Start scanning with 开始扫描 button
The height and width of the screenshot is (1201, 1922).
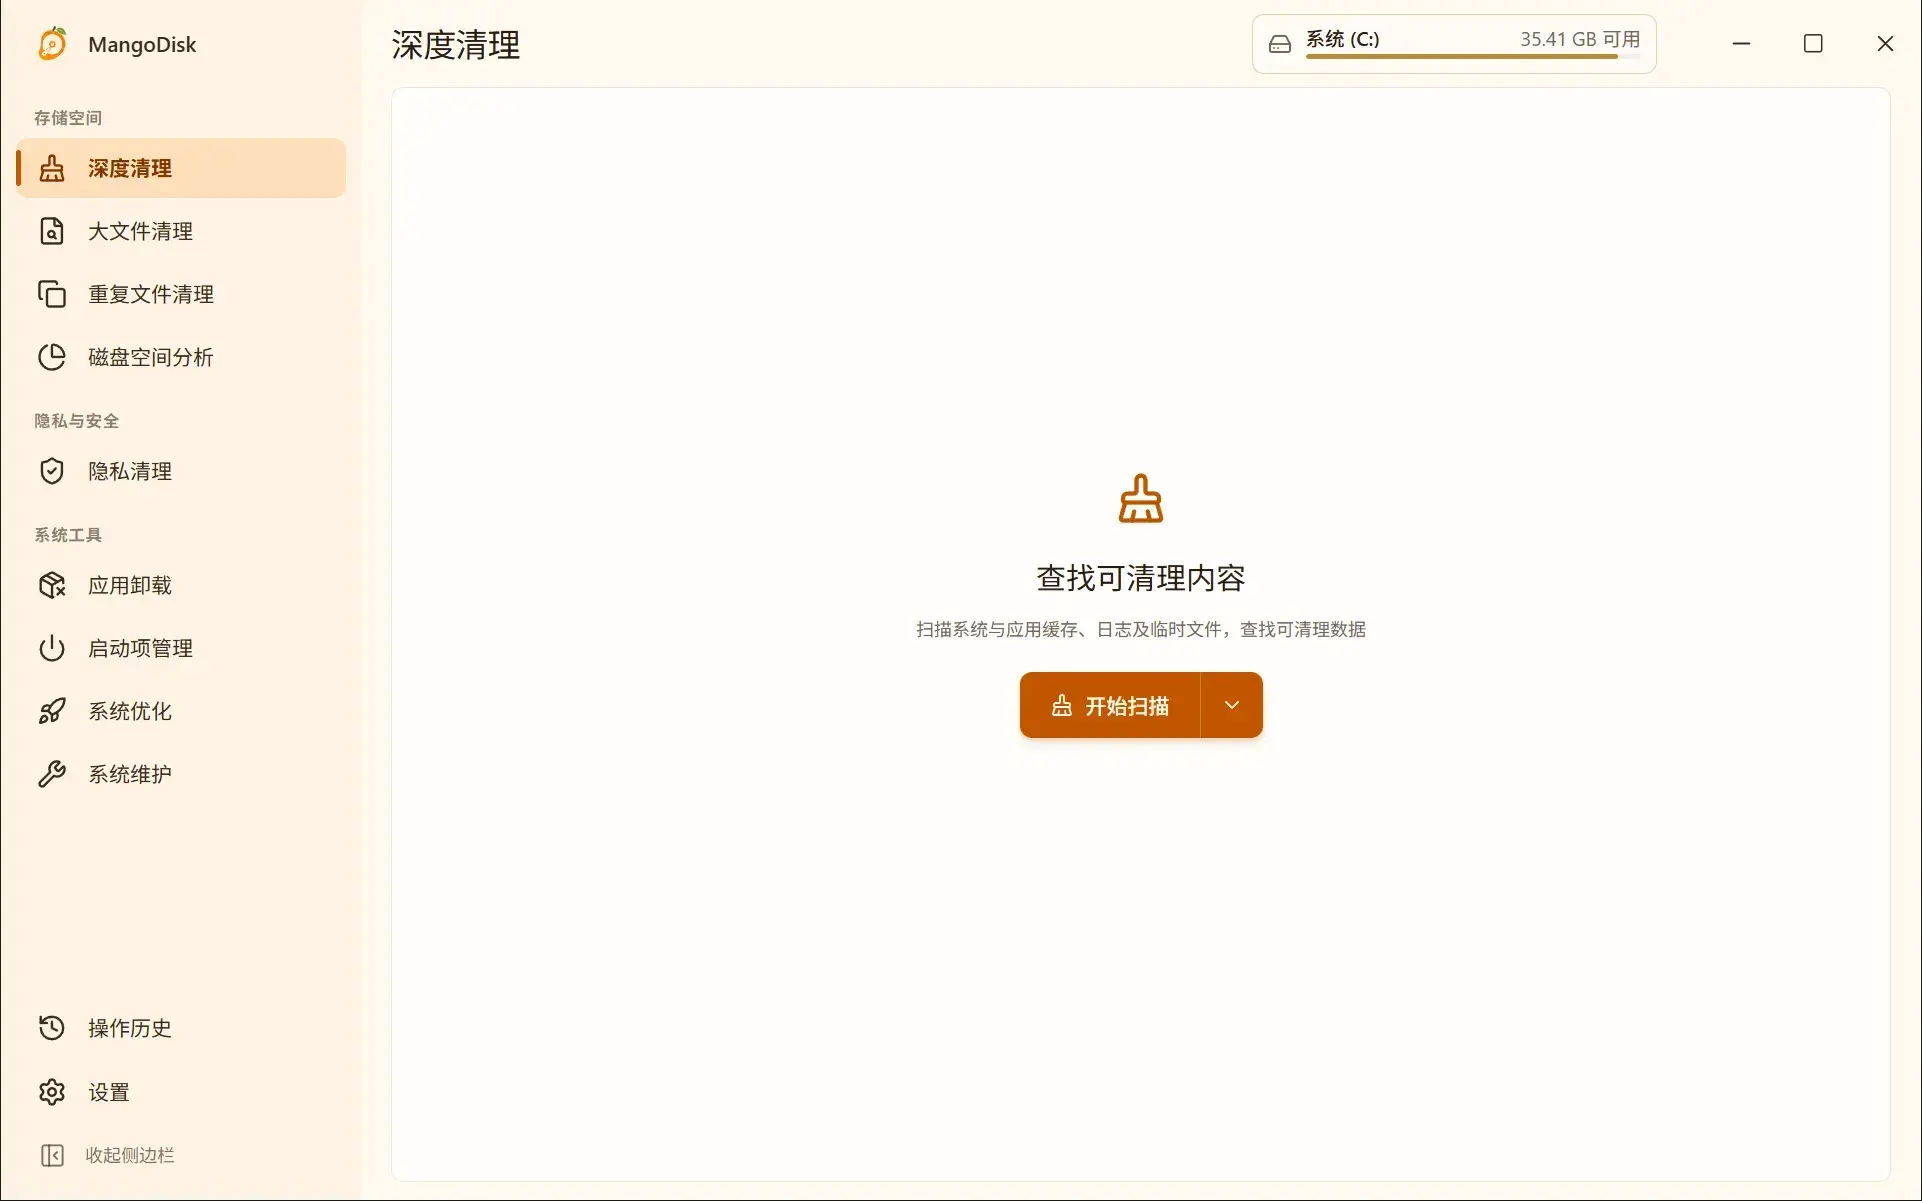pyautogui.click(x=1110, y=705)
